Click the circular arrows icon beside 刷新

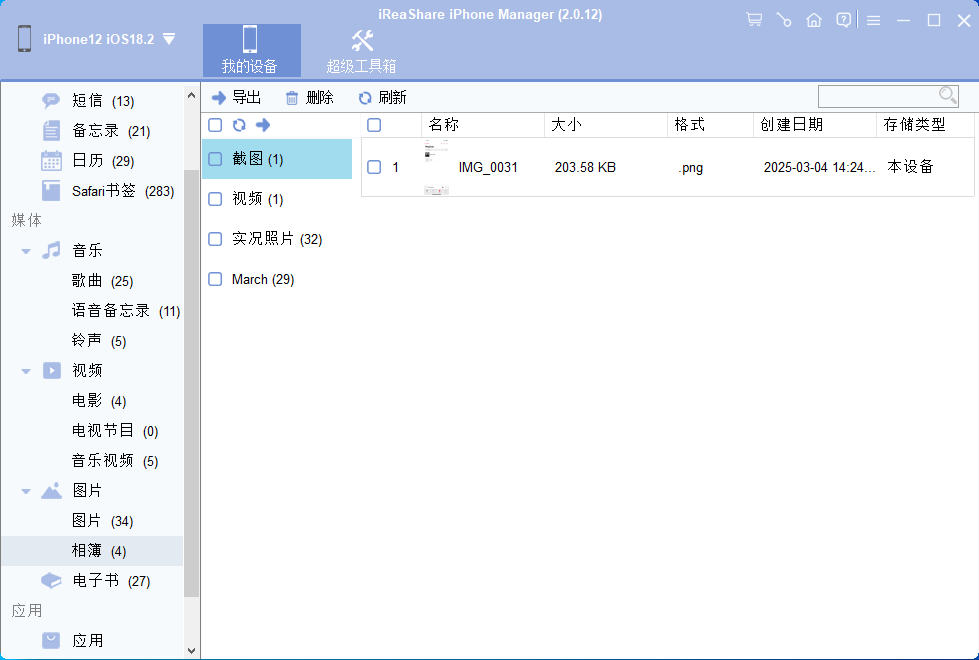pos(365,98)
